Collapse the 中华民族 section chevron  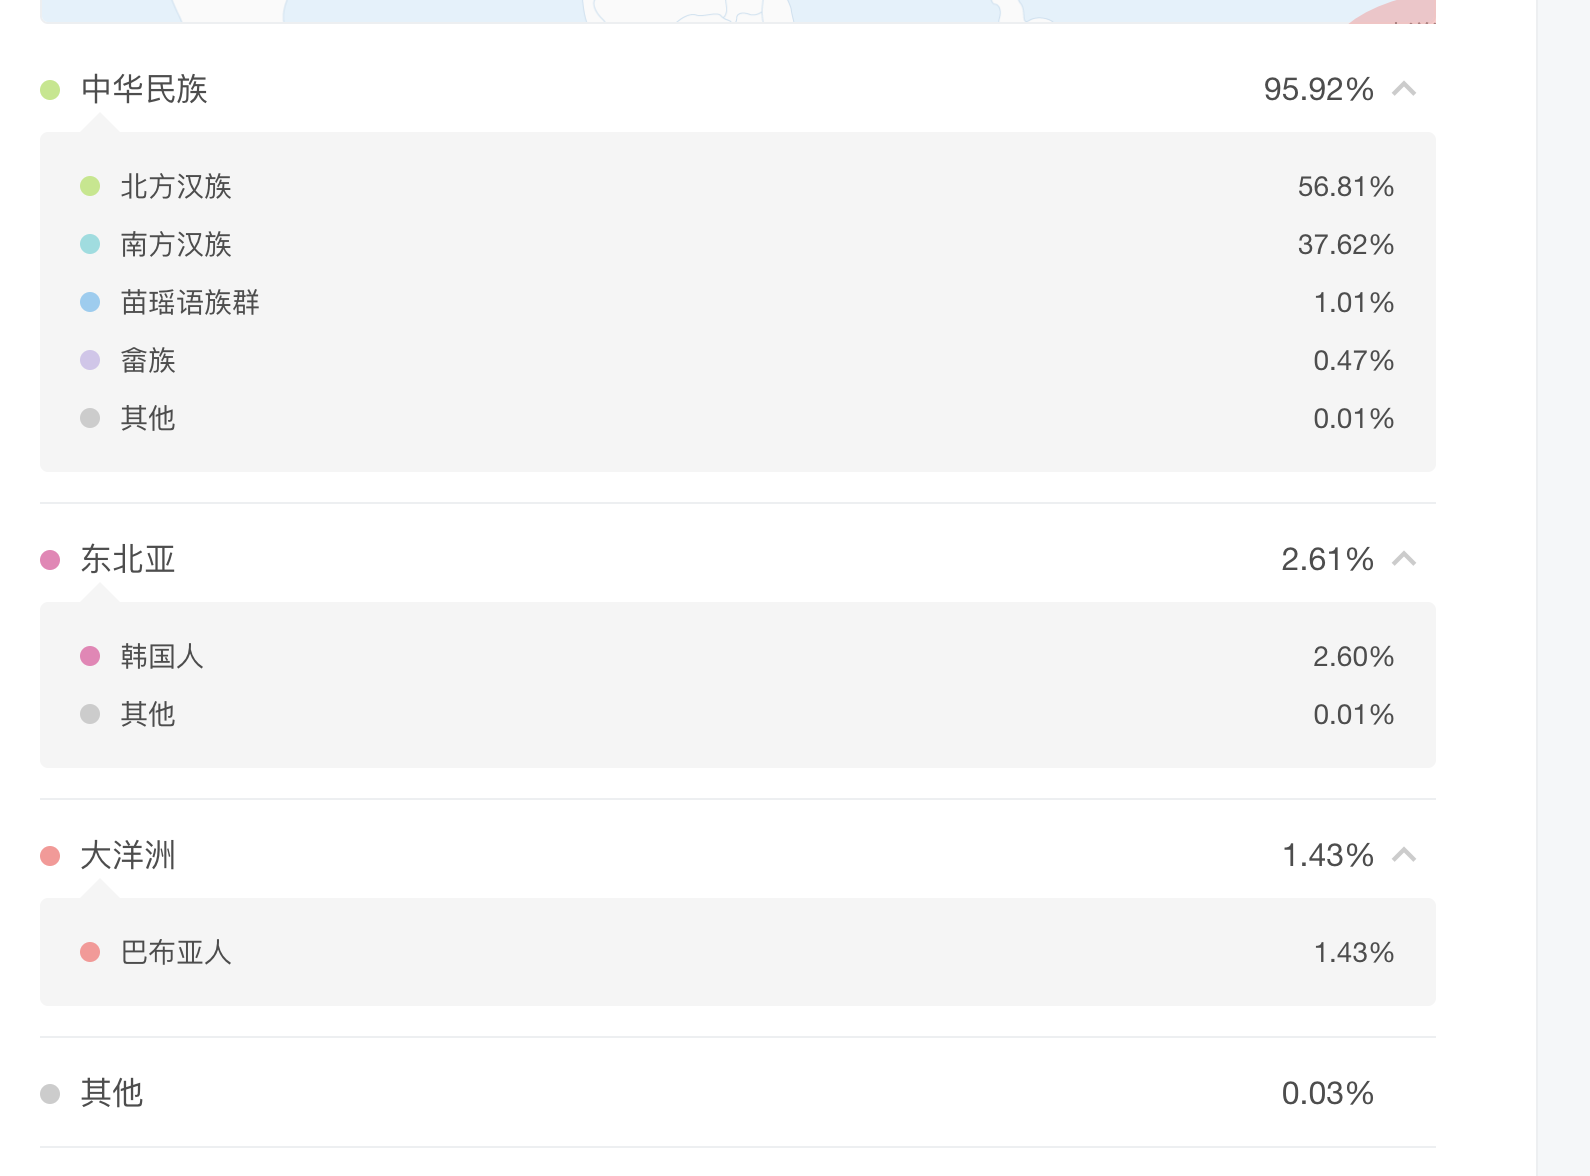1404,89
